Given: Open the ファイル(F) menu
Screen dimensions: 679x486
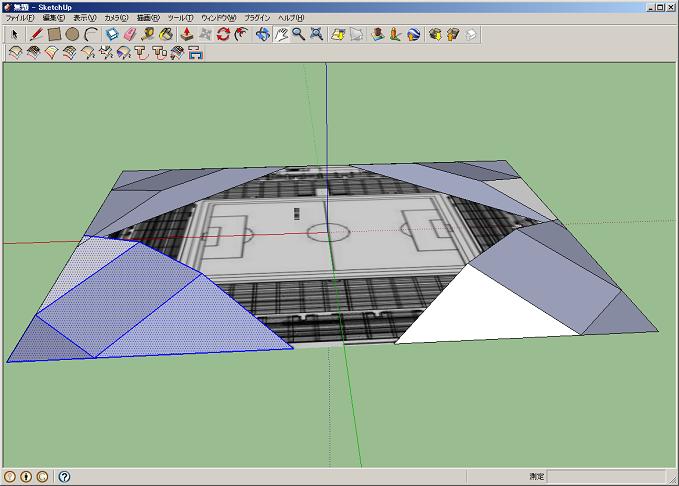Looking at the screenshot, I should tap(20, 18).
